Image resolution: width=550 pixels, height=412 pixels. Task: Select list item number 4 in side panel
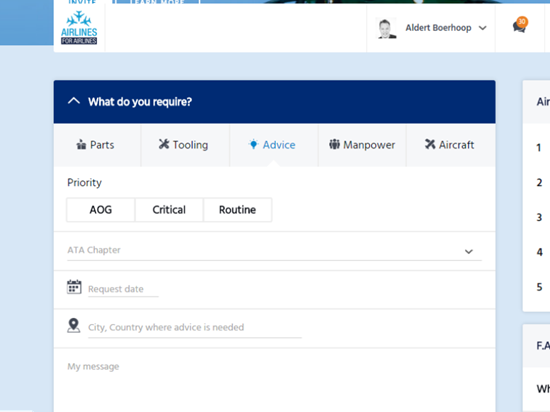(x=539, y=252)
